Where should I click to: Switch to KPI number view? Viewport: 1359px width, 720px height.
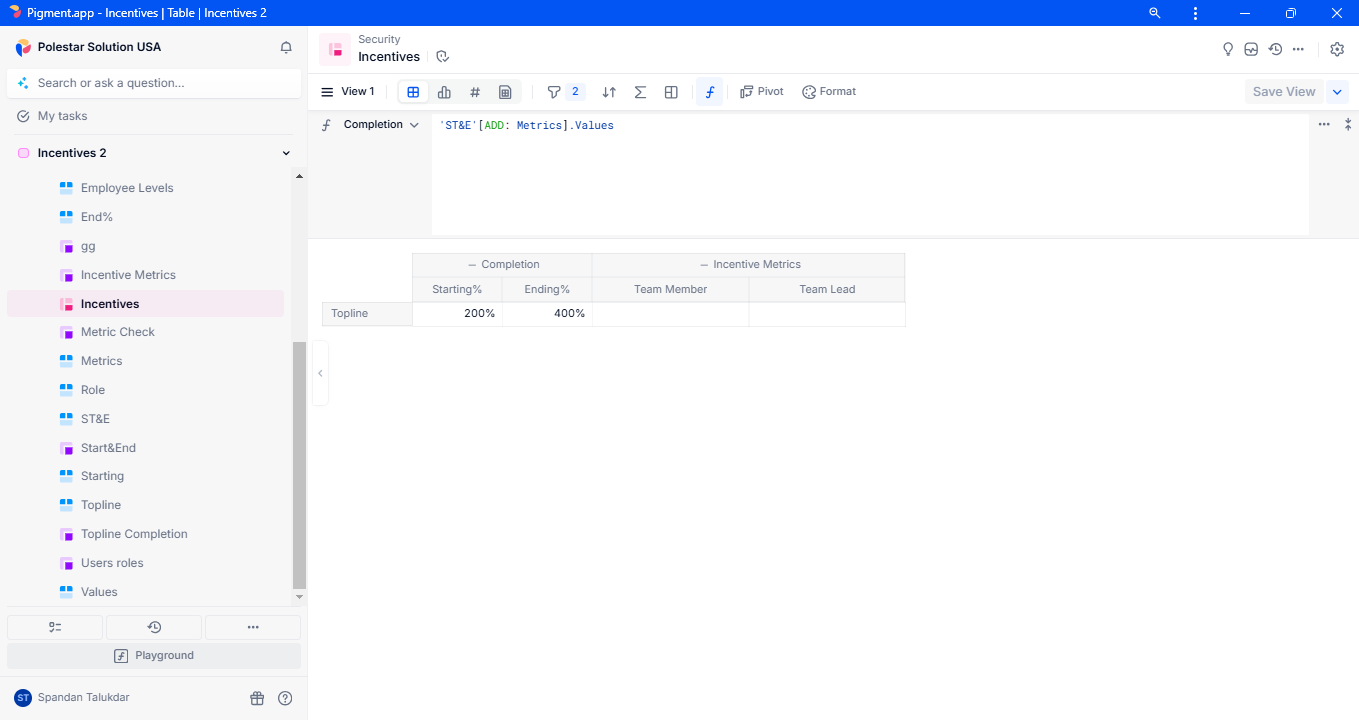[x=475, y=92]
